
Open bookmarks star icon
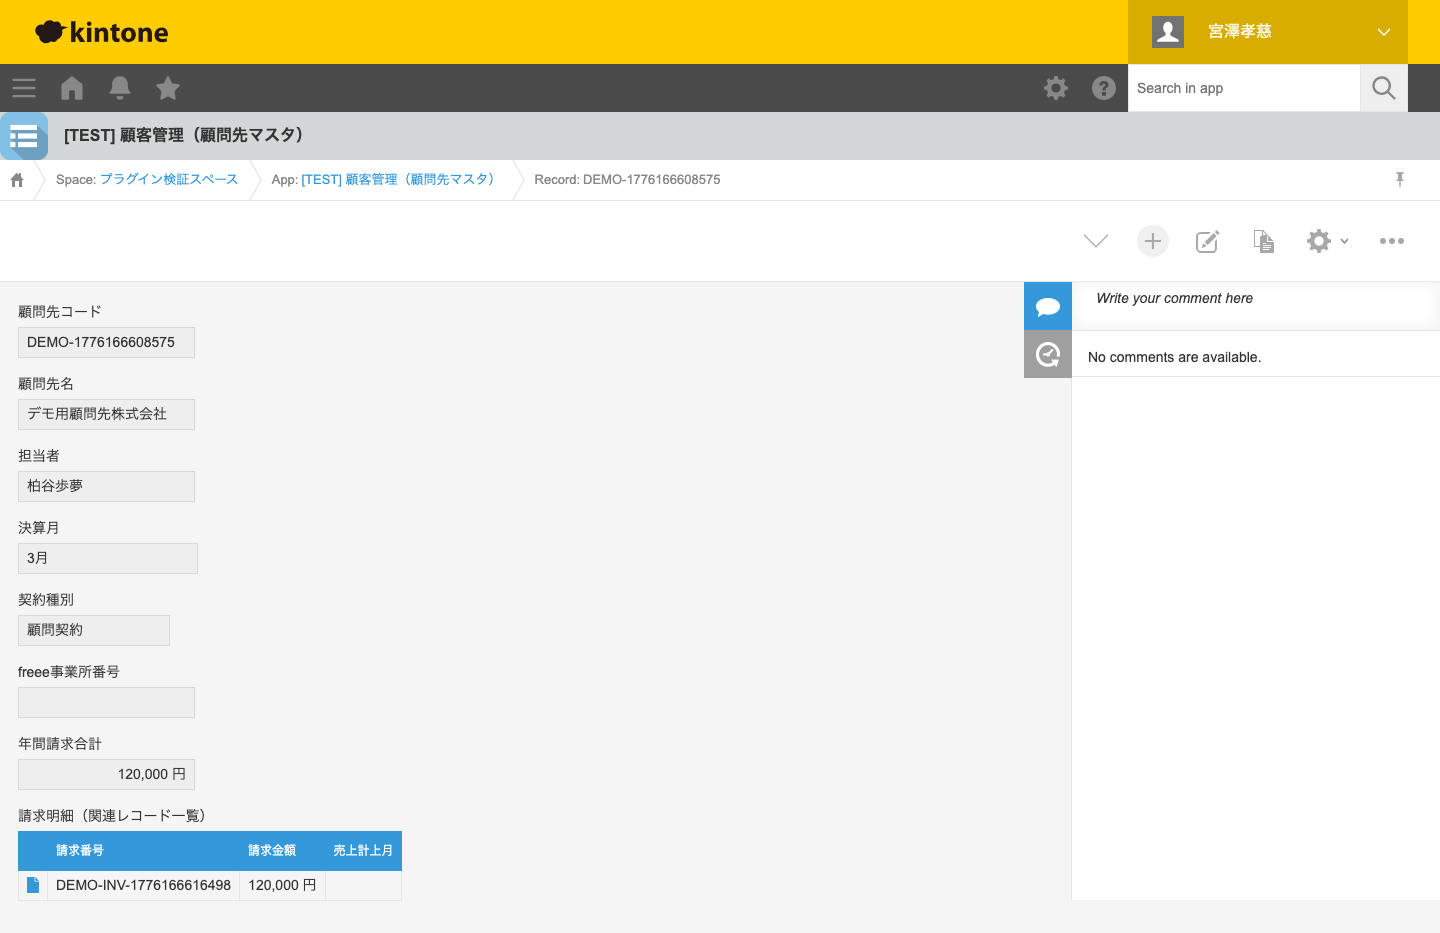coord(168,88)
